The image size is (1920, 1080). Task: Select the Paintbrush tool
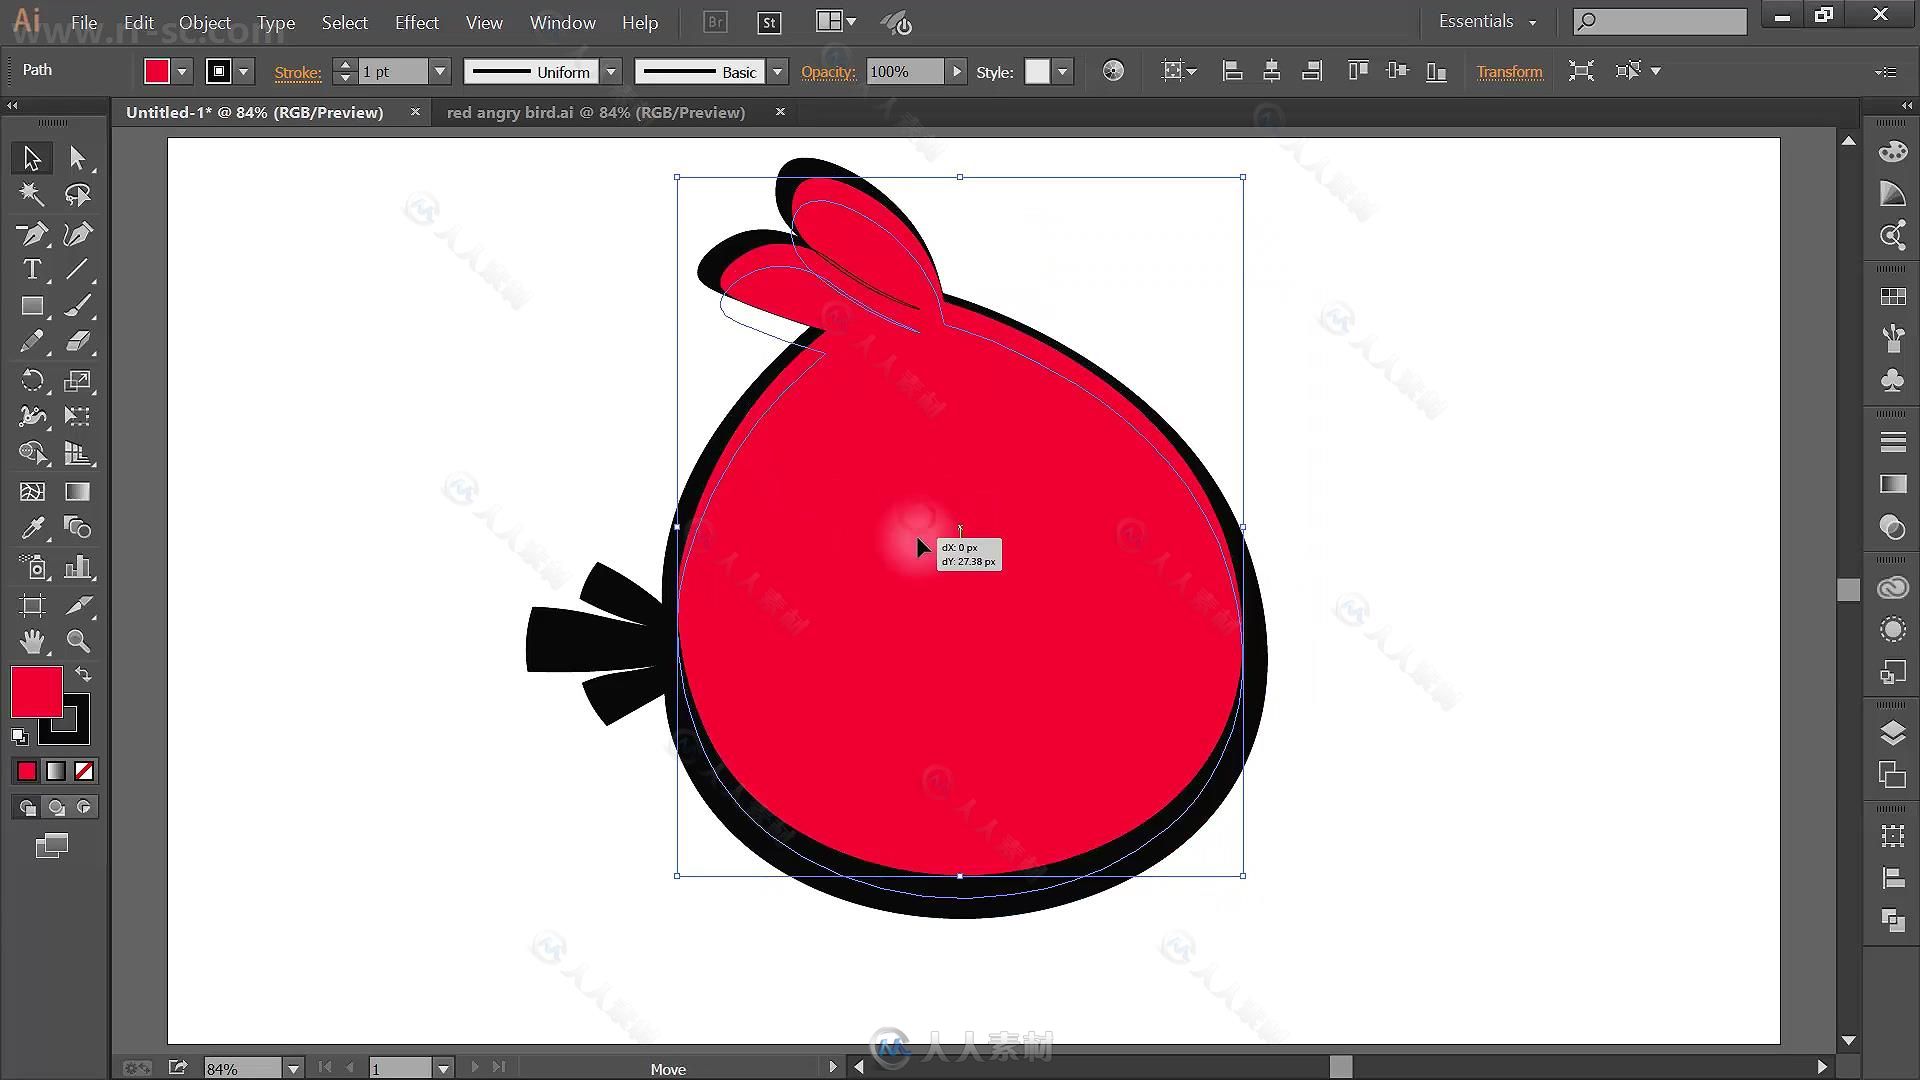click(x=78, y=306)
